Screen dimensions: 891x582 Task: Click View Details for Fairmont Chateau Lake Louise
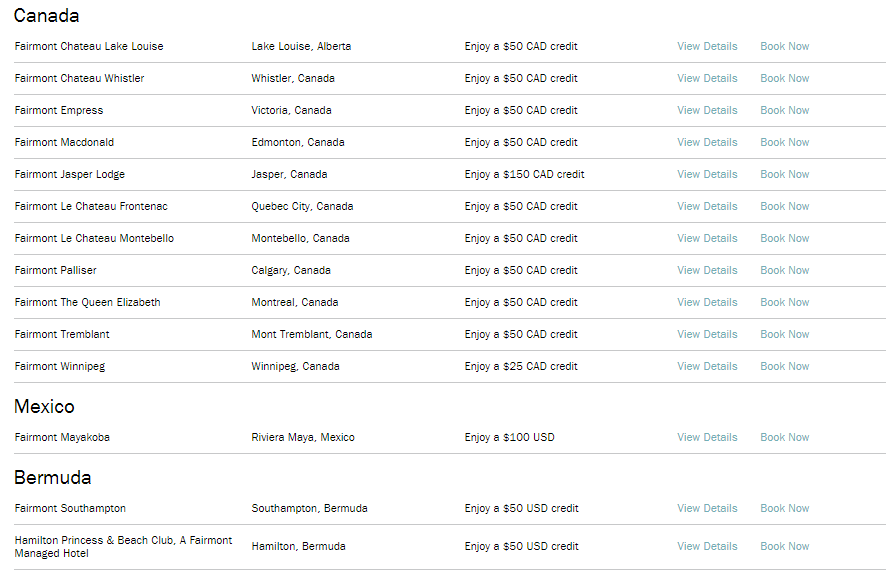coord(707,46)
